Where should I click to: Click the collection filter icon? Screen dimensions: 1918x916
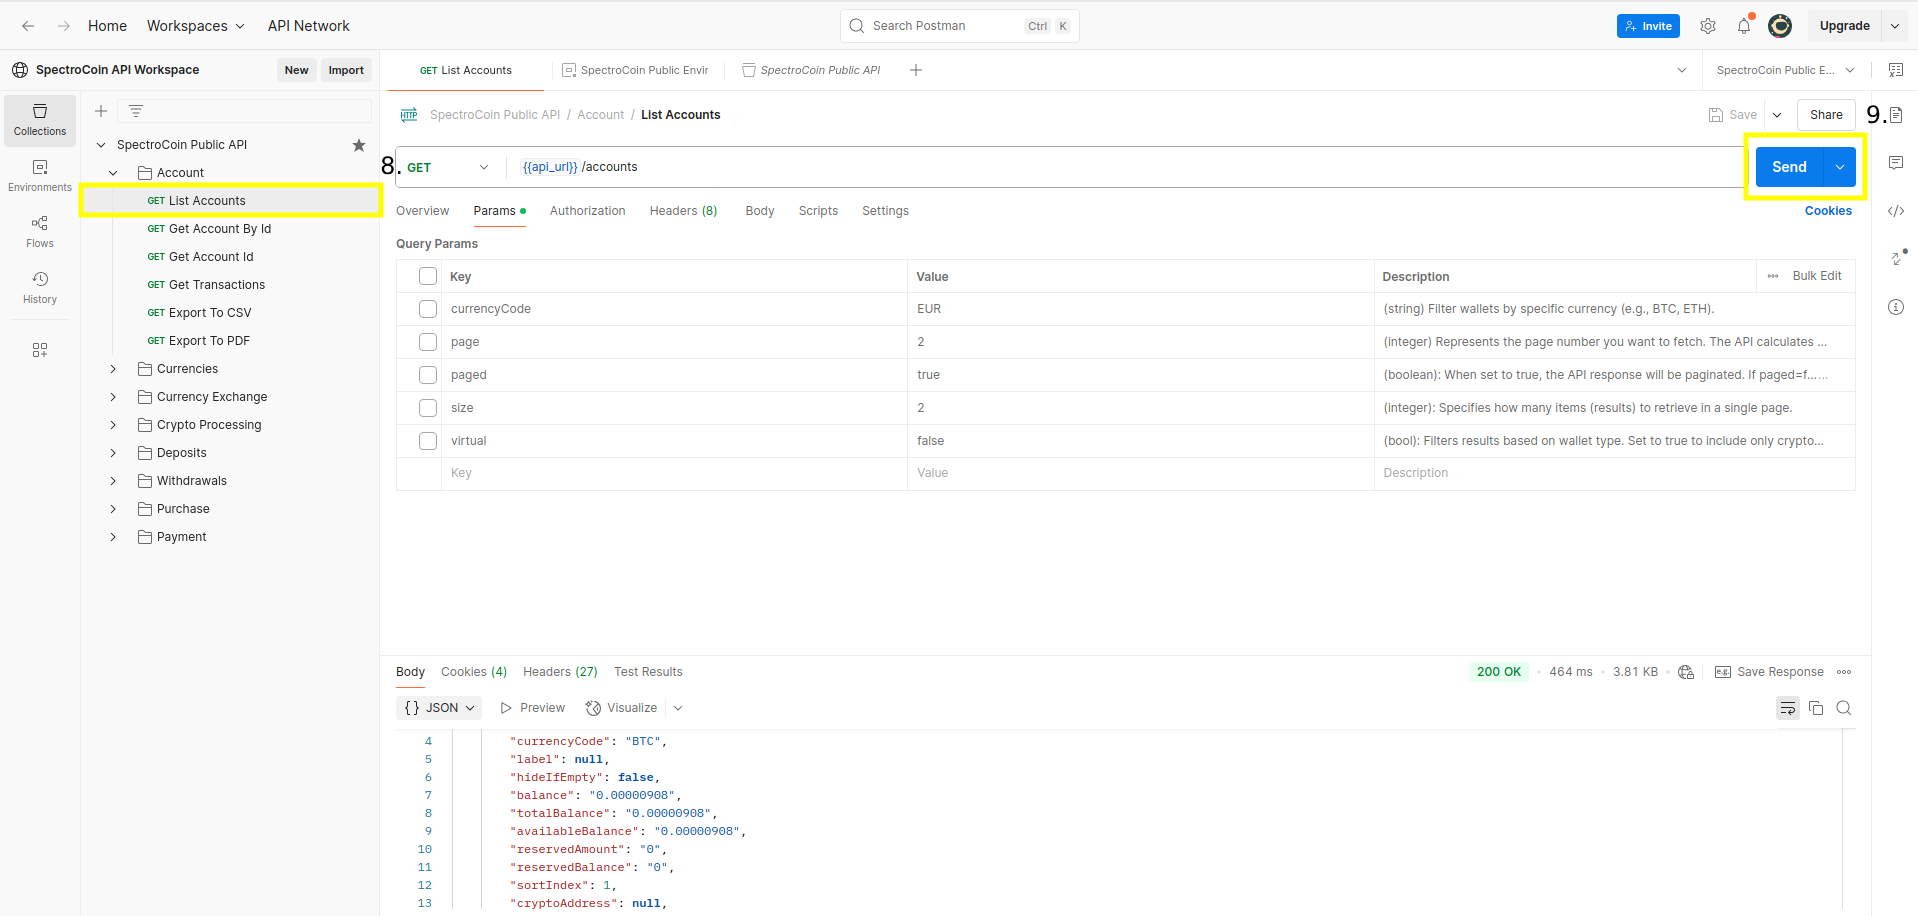(x=136, y=111)
